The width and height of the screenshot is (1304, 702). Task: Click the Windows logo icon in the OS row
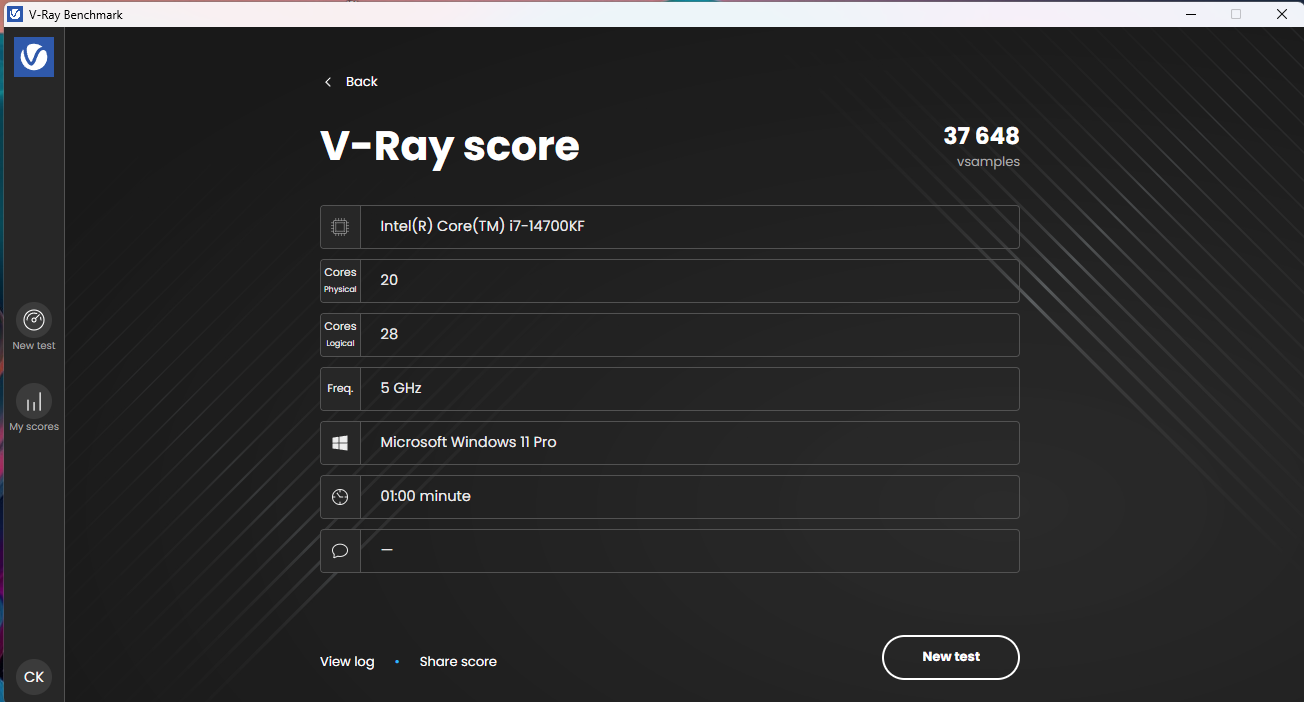(340, 443)
